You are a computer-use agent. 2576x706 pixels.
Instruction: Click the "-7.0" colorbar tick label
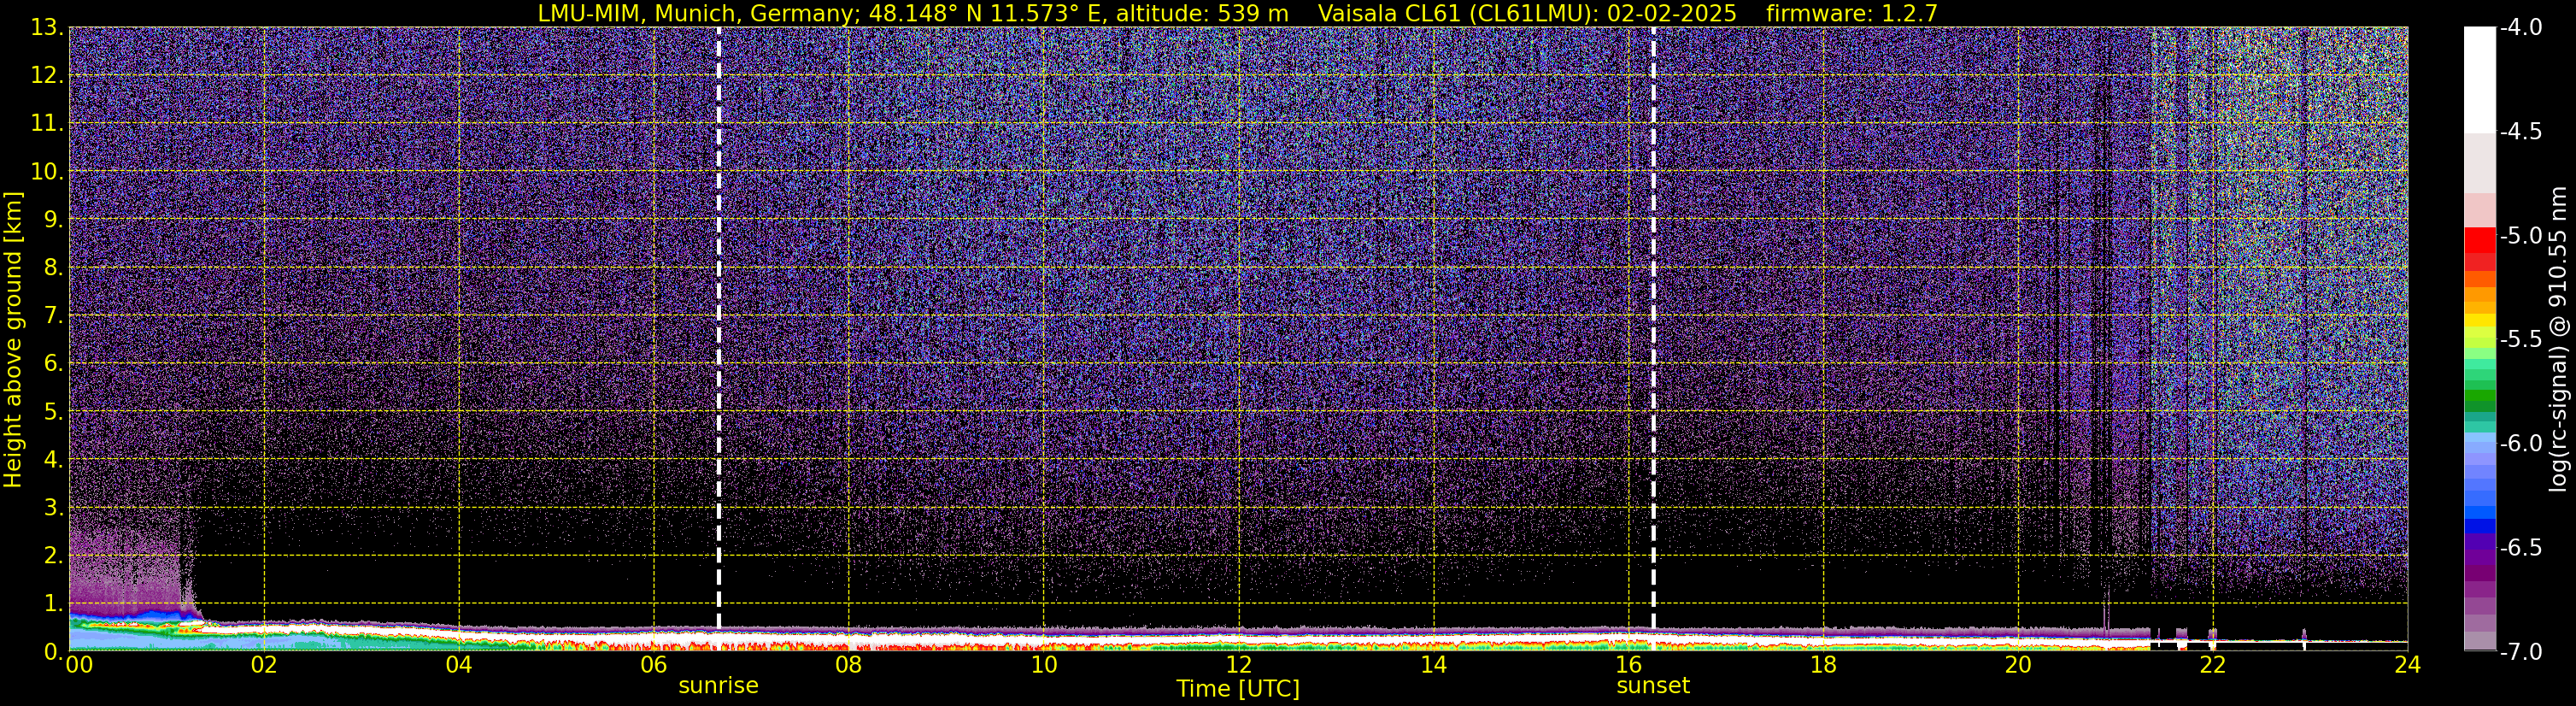(x=2520, y=652)
